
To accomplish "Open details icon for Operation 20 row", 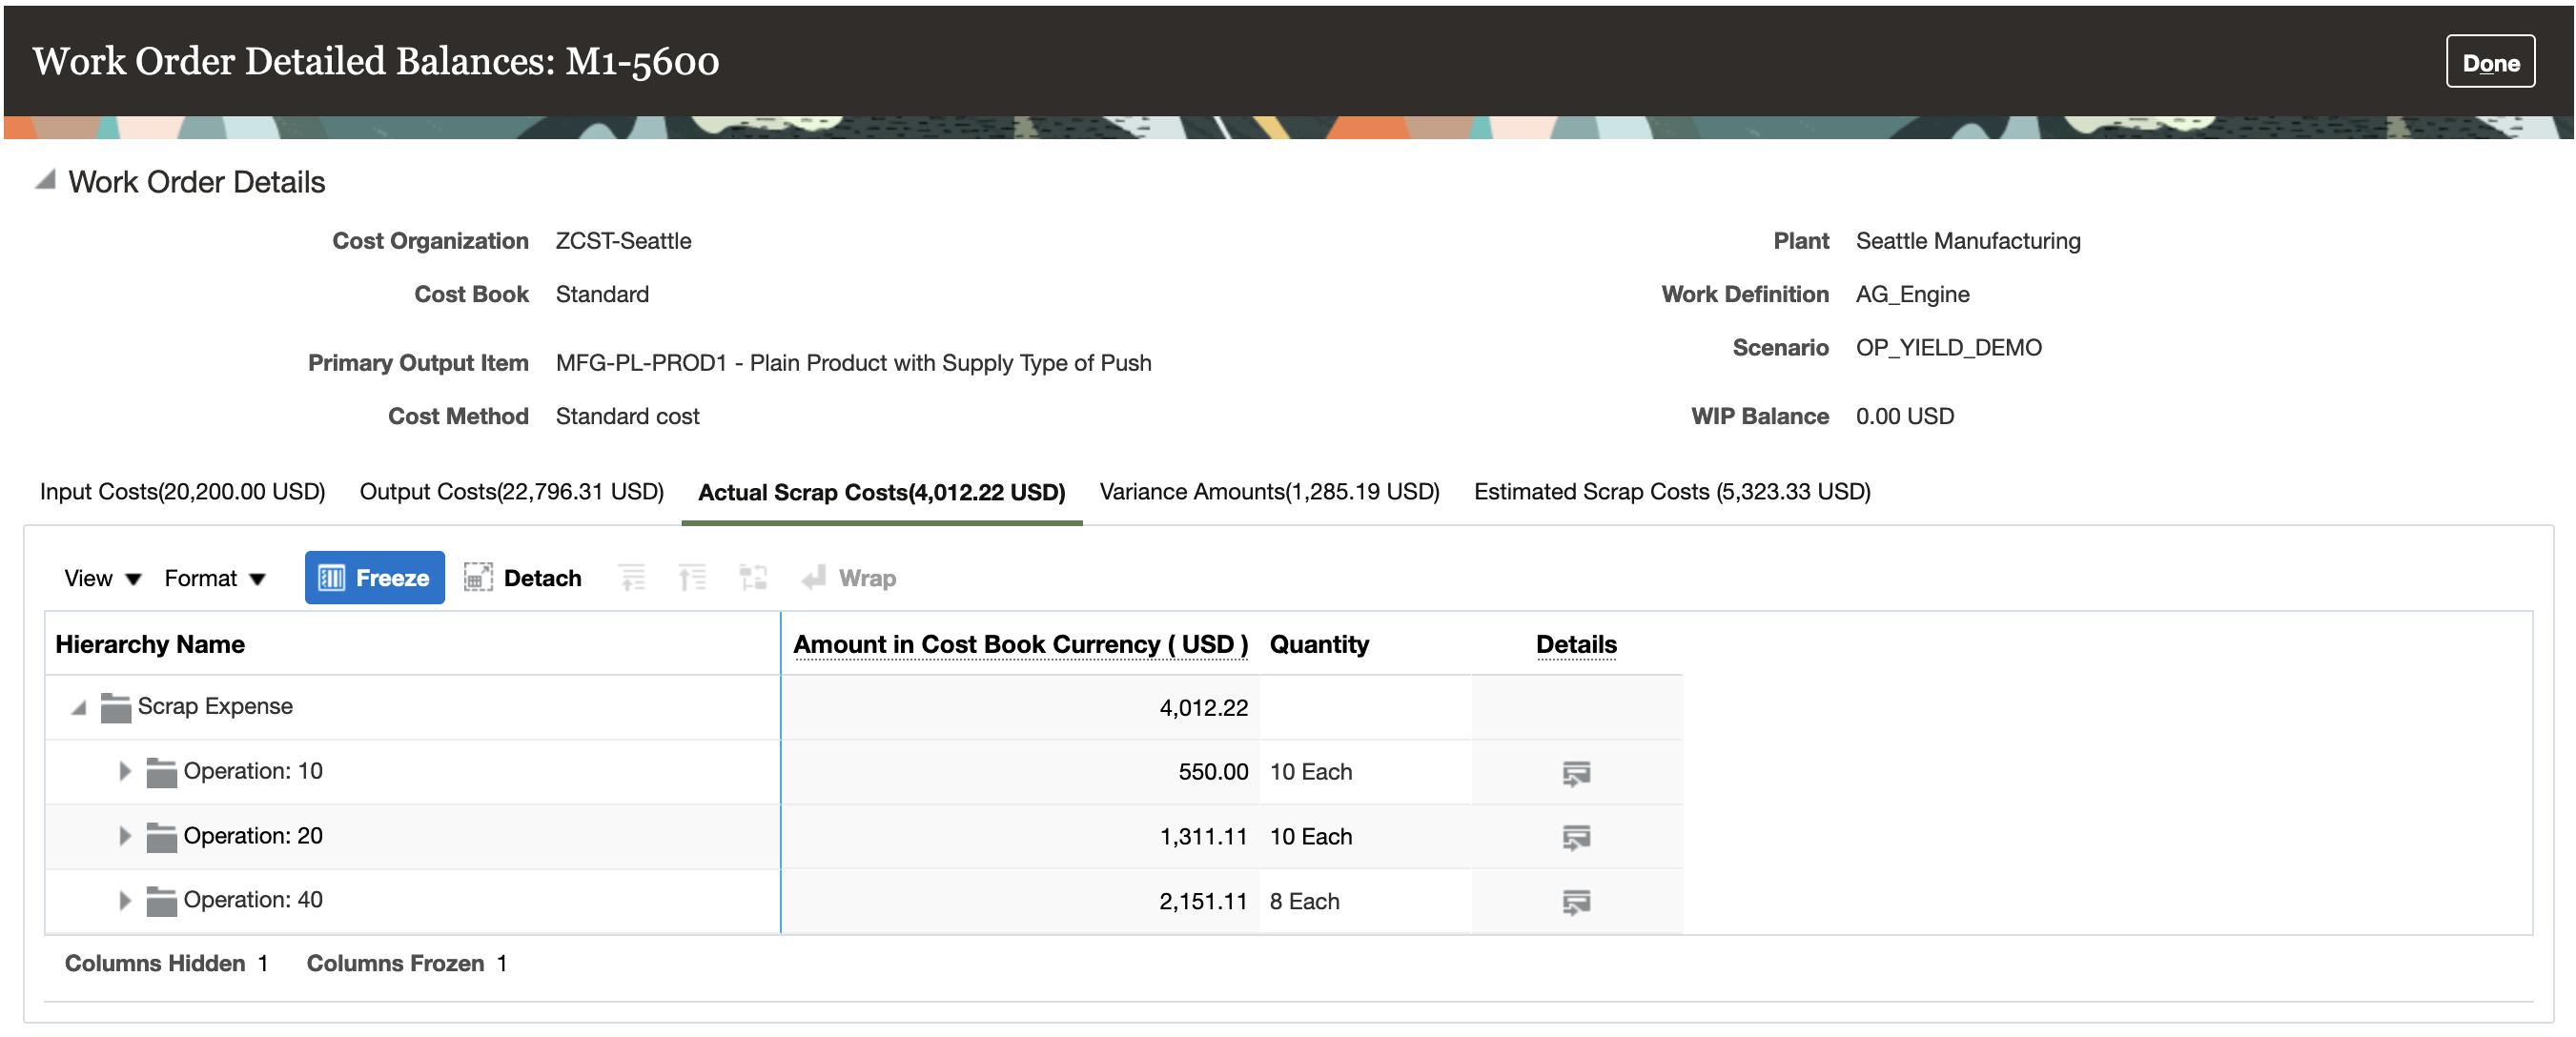I will coord(1575,837).
